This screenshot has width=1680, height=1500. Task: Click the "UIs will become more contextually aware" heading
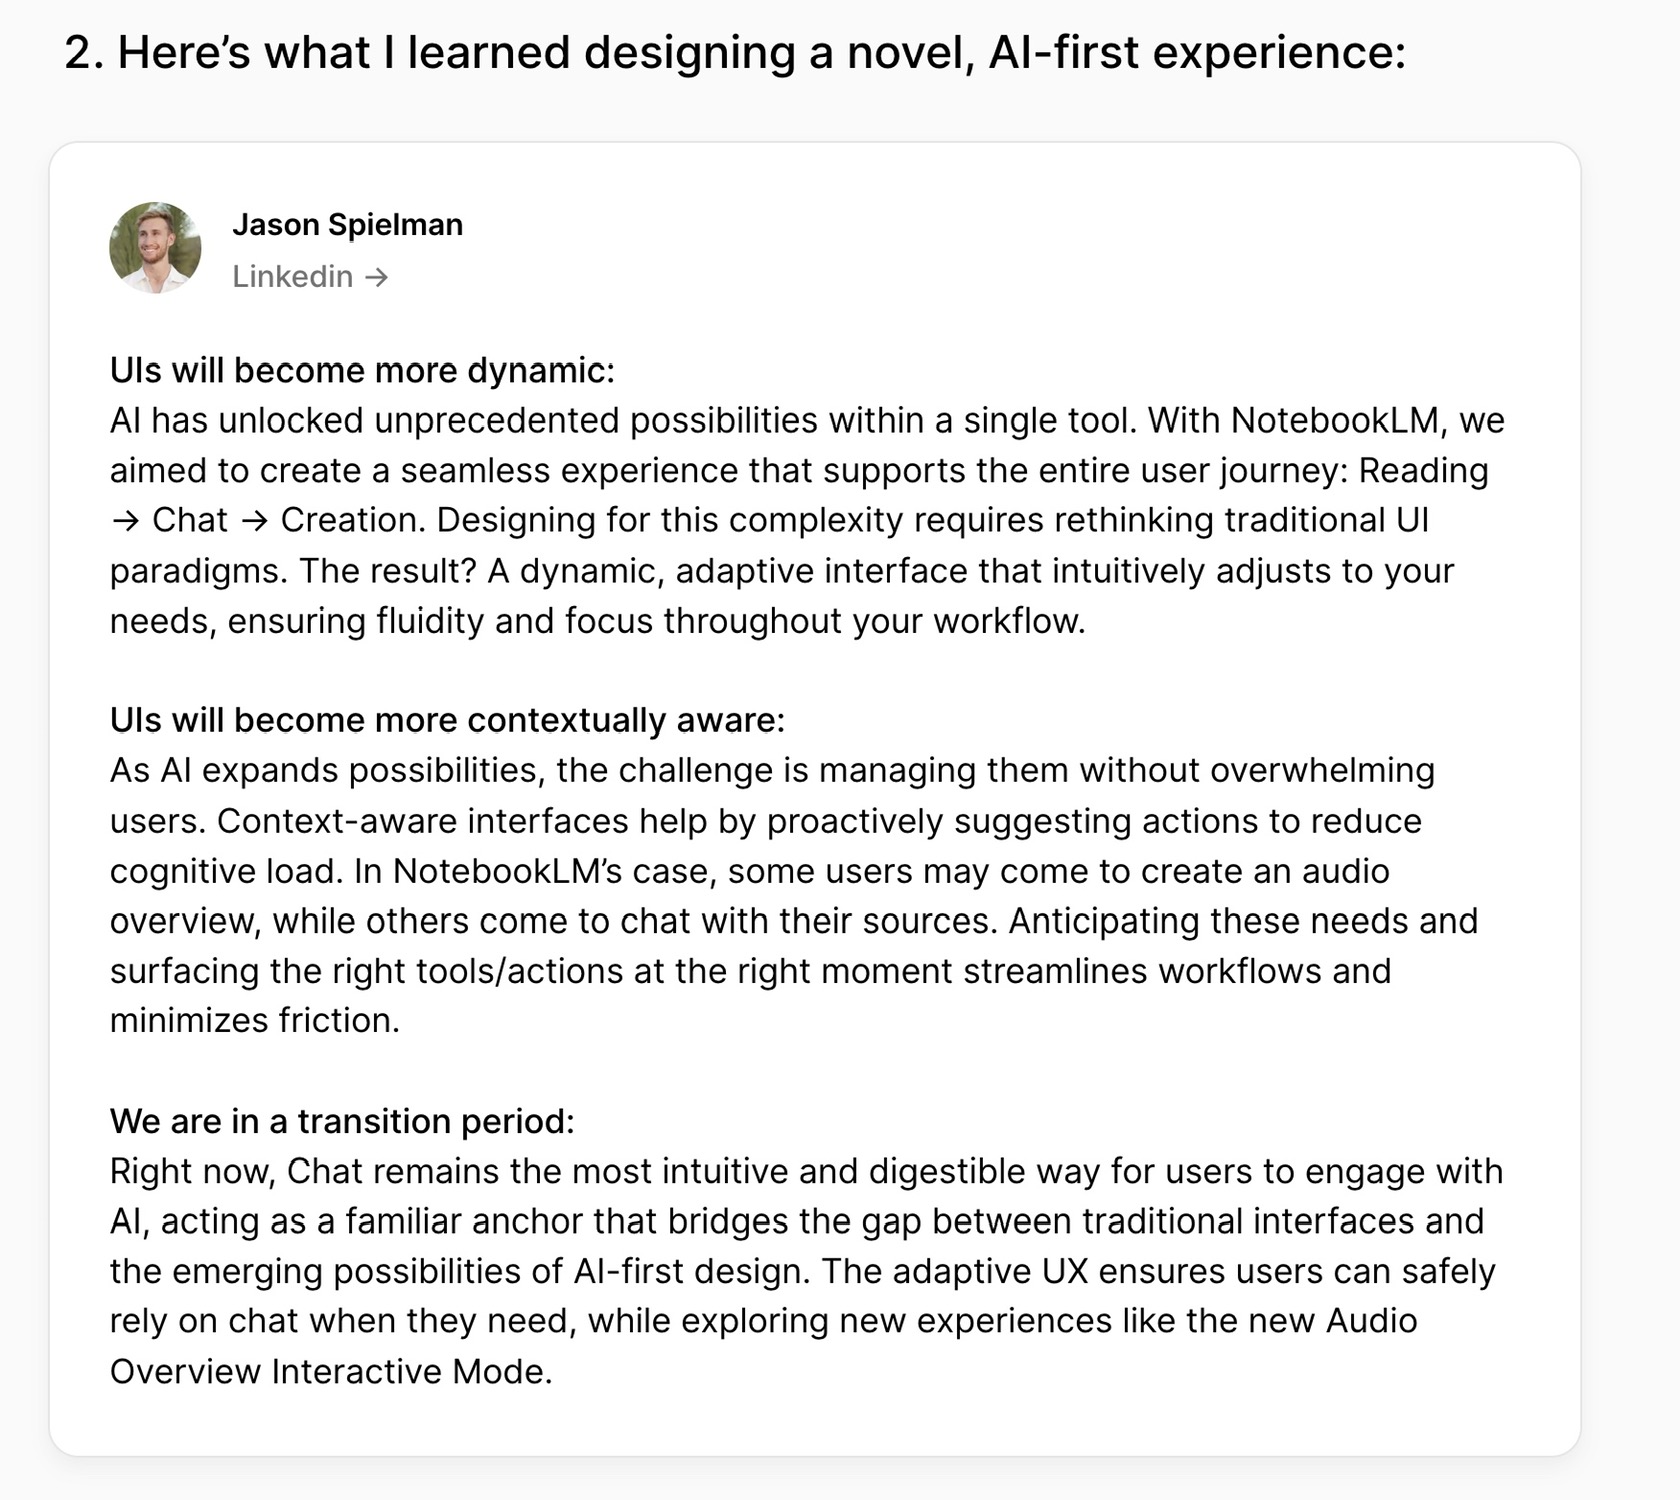[x=447, y=721]
